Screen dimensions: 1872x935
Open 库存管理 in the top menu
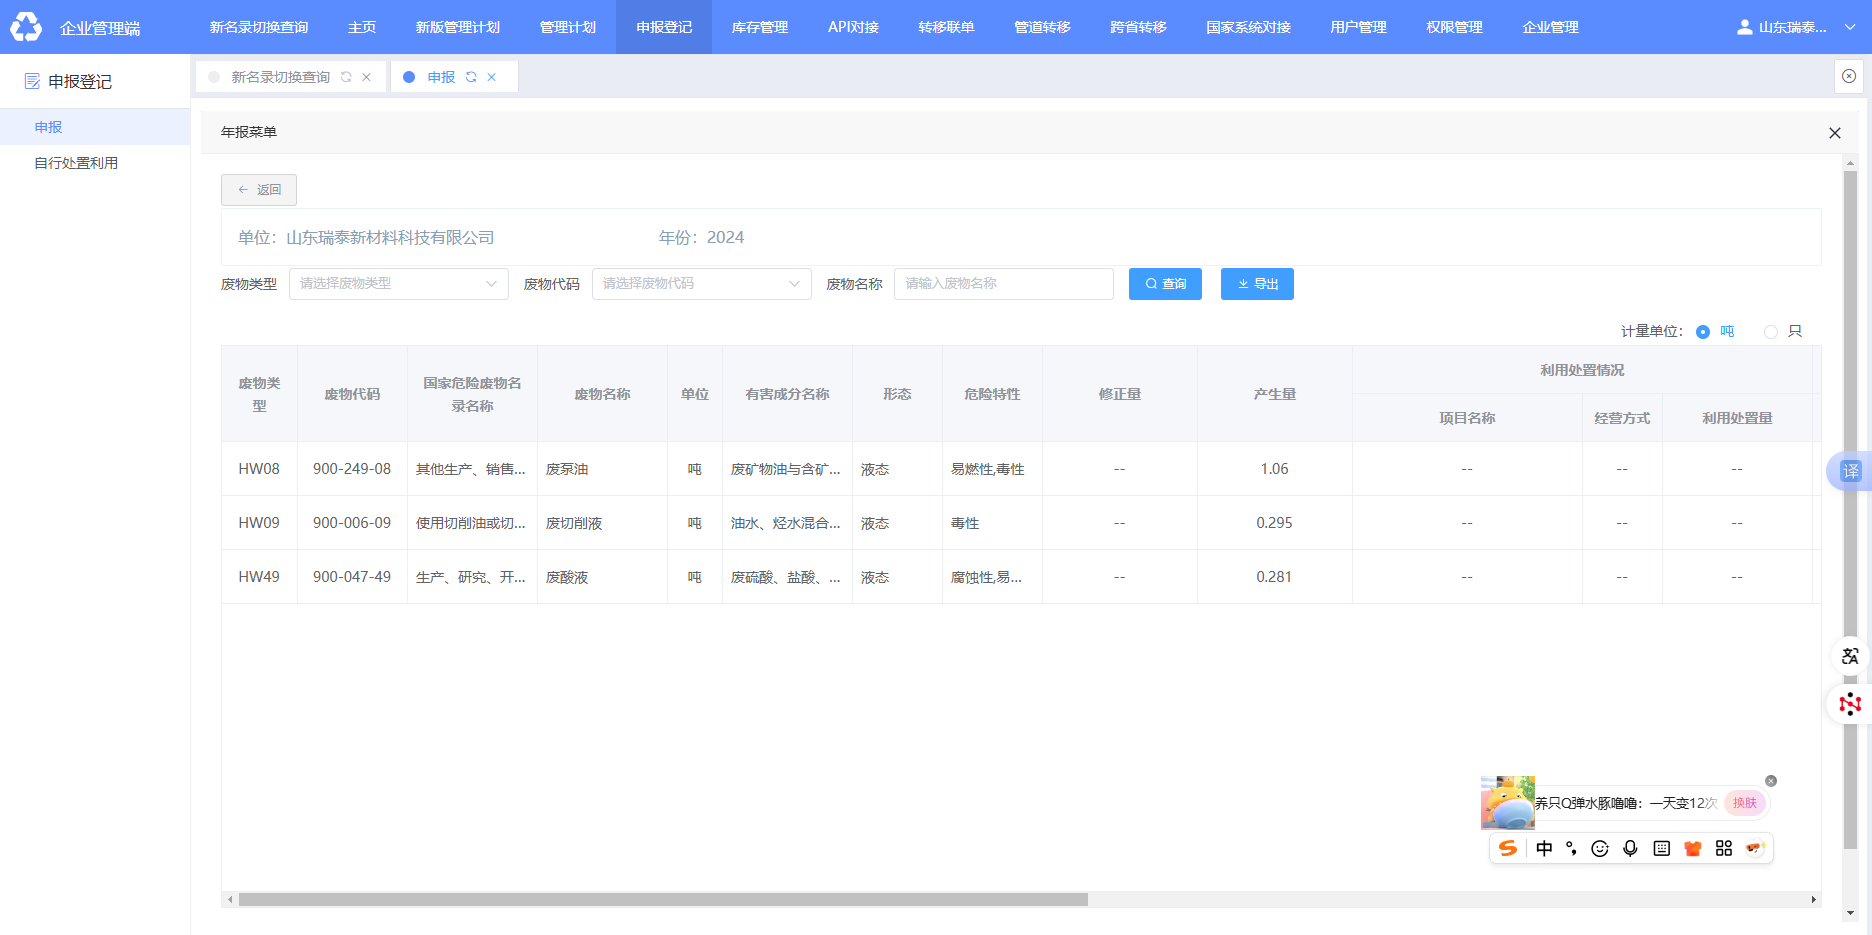[x=760, y=27]
